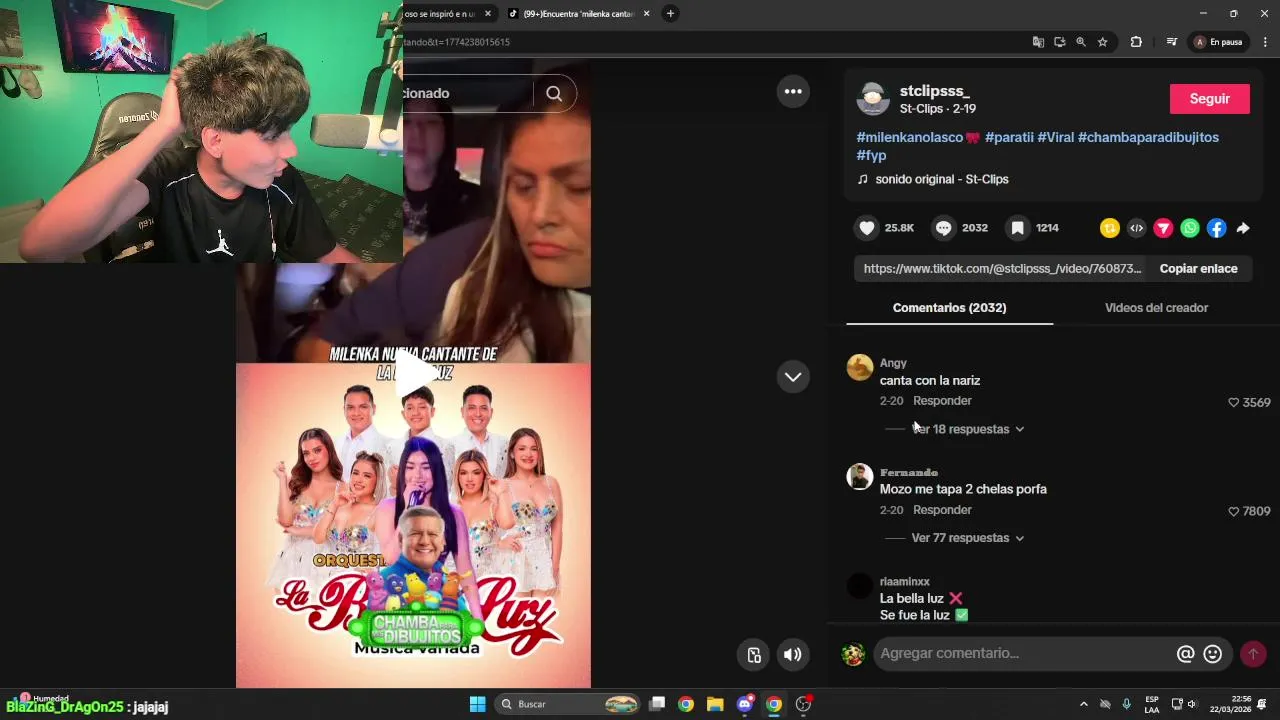Image resolution: width=1280 pixels, height=720 pixels.
Task: Click the Agregar comentario input field
Action: click(1022, 654)
